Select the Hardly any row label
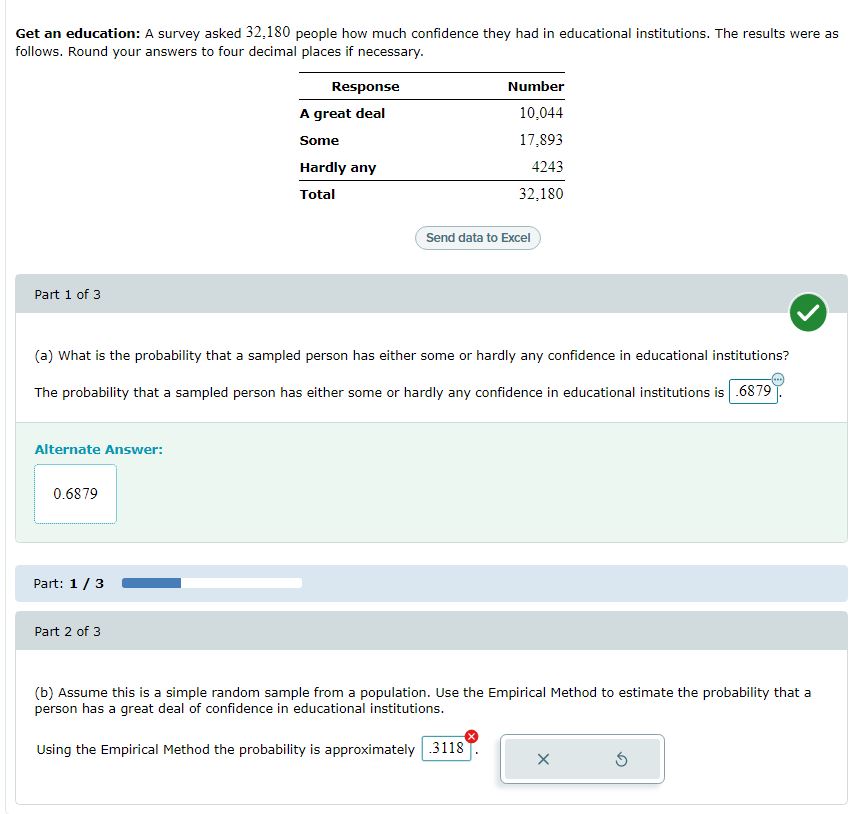Viewport: 852px width, 814px height. pyautogui.click(x=337, y=167)
